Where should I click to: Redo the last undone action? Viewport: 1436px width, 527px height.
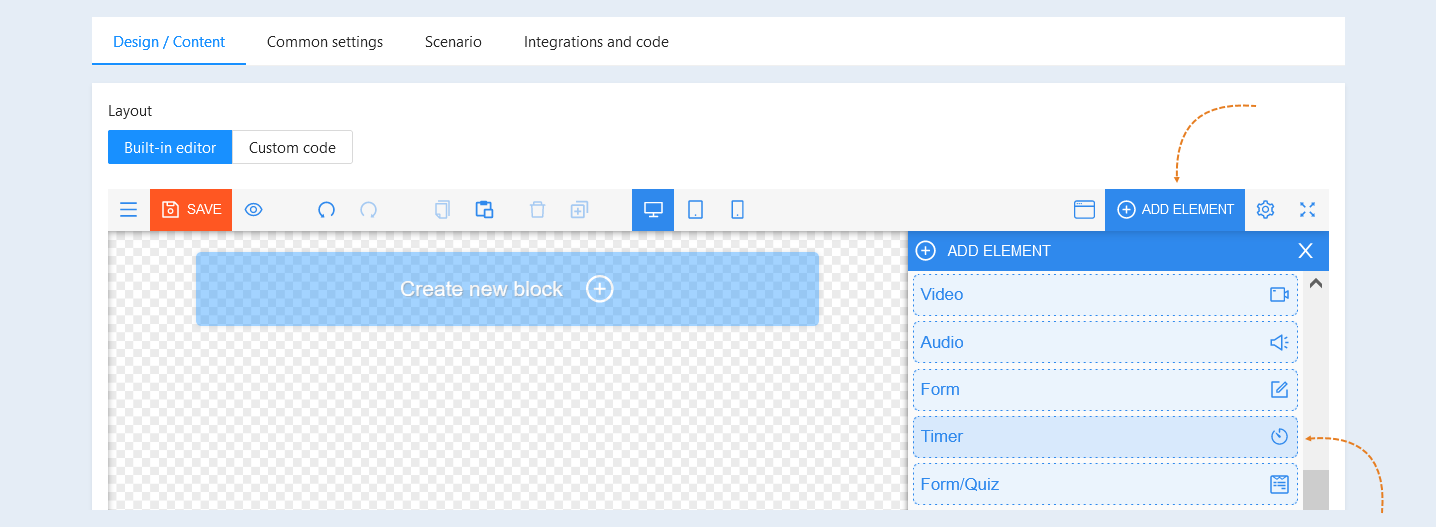(369, 210)
